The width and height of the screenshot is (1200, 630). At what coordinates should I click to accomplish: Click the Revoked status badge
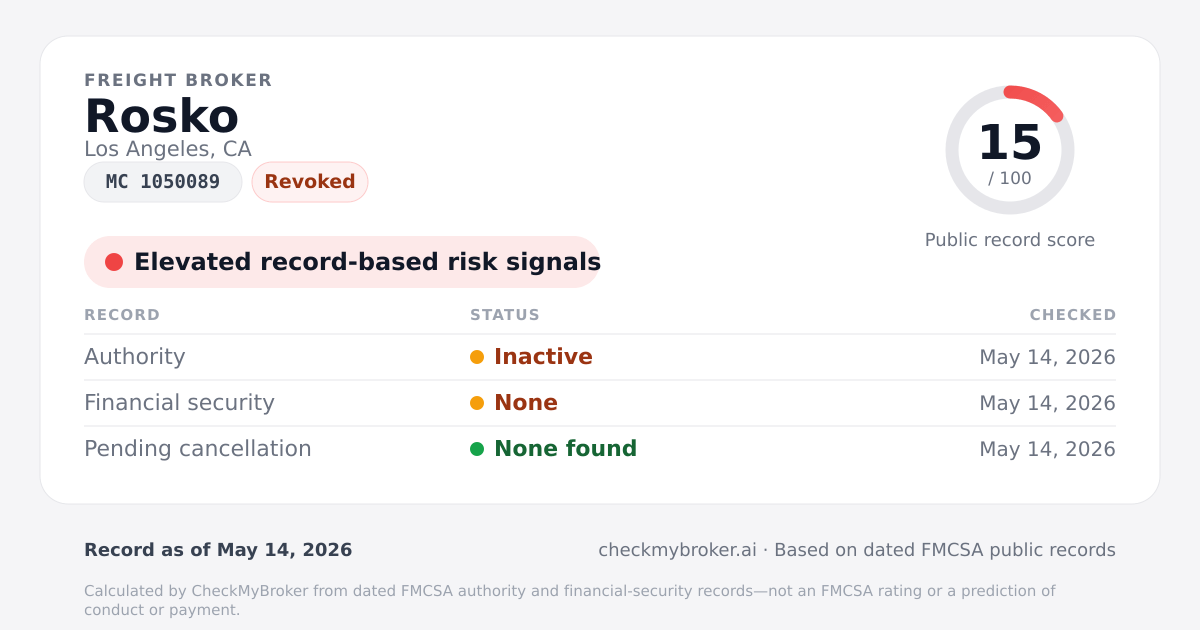point(310,182)
